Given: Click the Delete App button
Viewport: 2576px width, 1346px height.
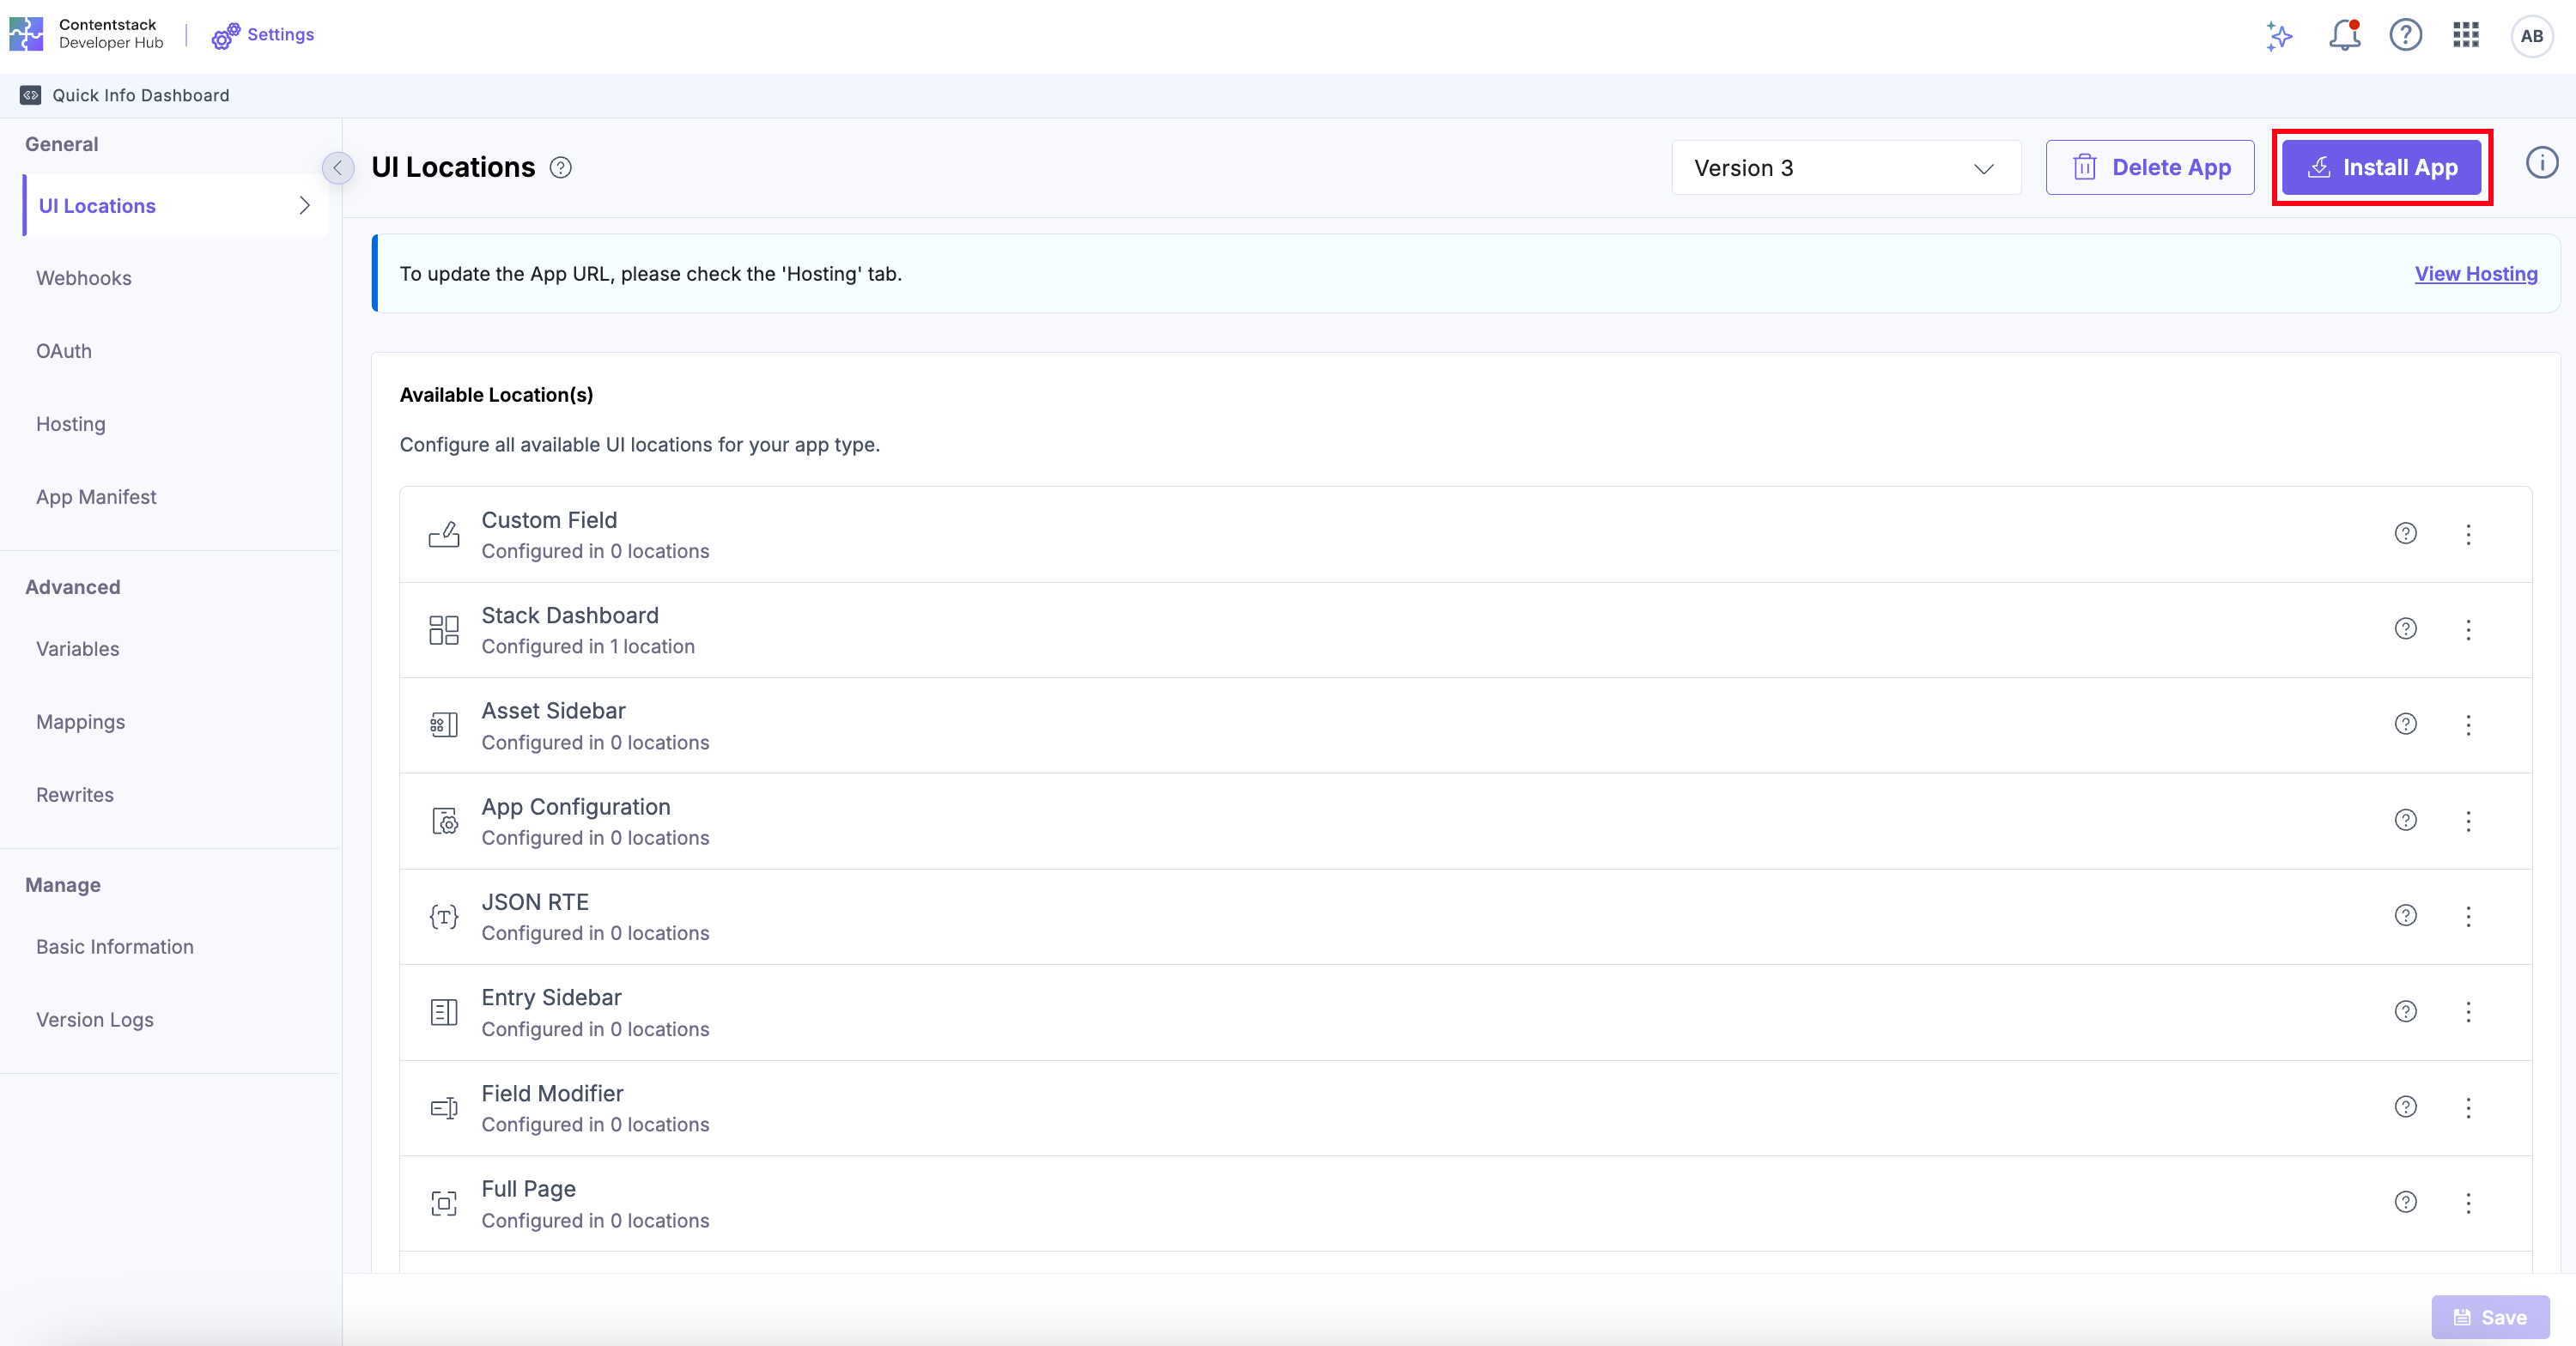Looking at the screenshot, I should (x=2150, y=168).
